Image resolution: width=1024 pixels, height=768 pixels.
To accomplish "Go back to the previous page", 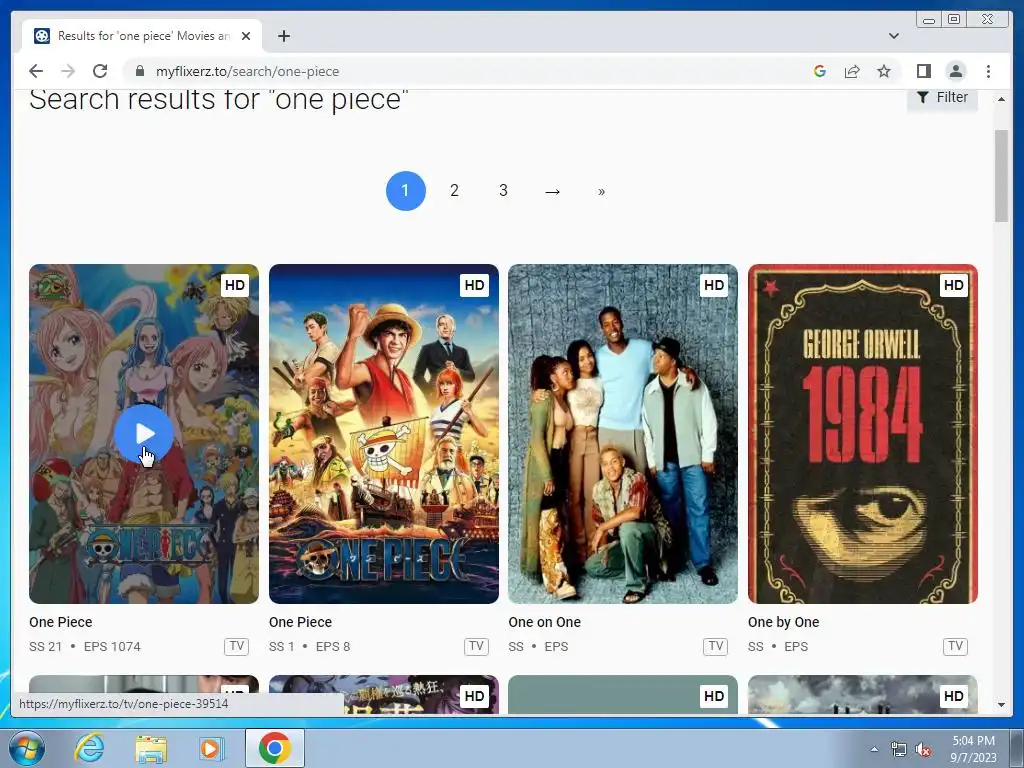I will (36, 71).
